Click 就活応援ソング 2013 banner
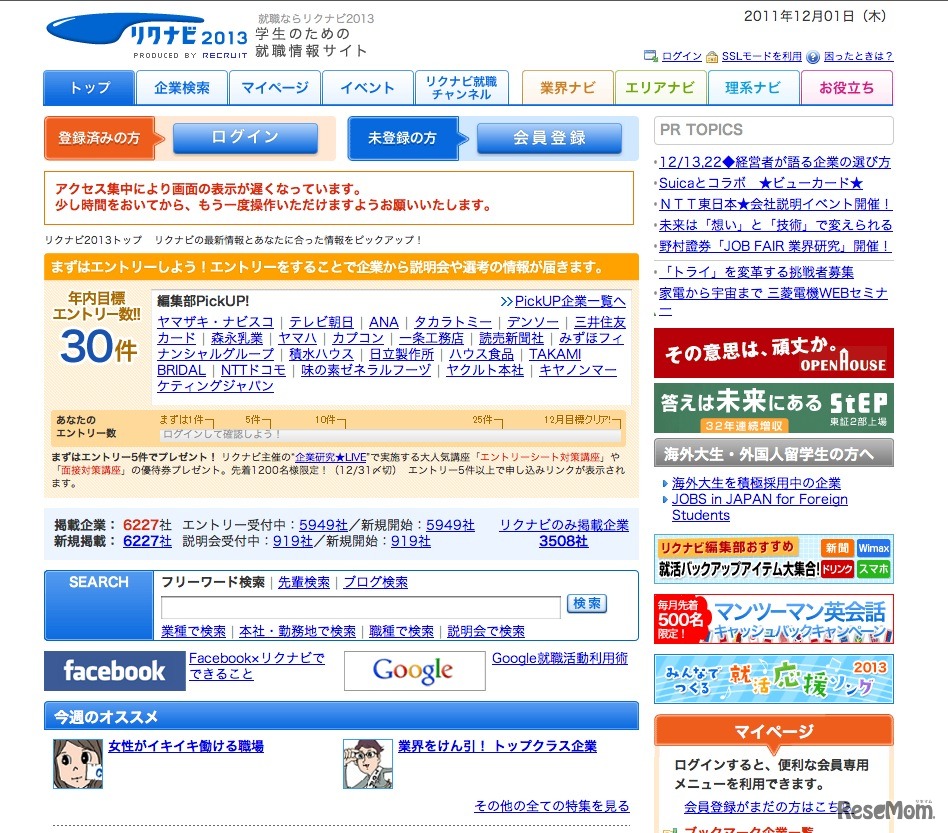Image resolution: width=948 pixels, height=833 pixels. (x=774, y=679)
